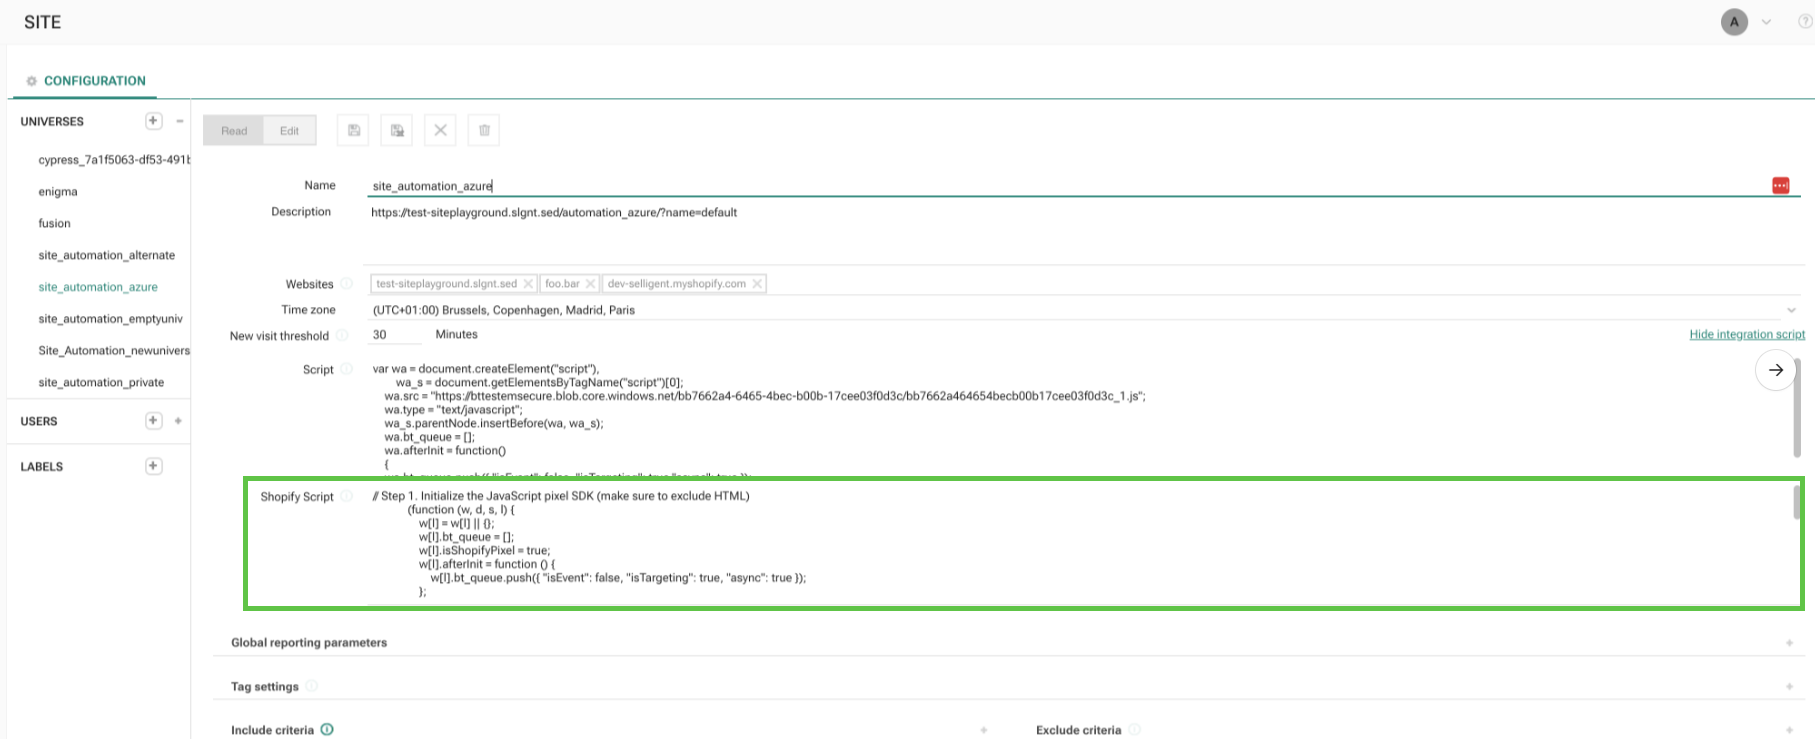
Task: Switch to Read mode
Action: [x=234, y=131]
